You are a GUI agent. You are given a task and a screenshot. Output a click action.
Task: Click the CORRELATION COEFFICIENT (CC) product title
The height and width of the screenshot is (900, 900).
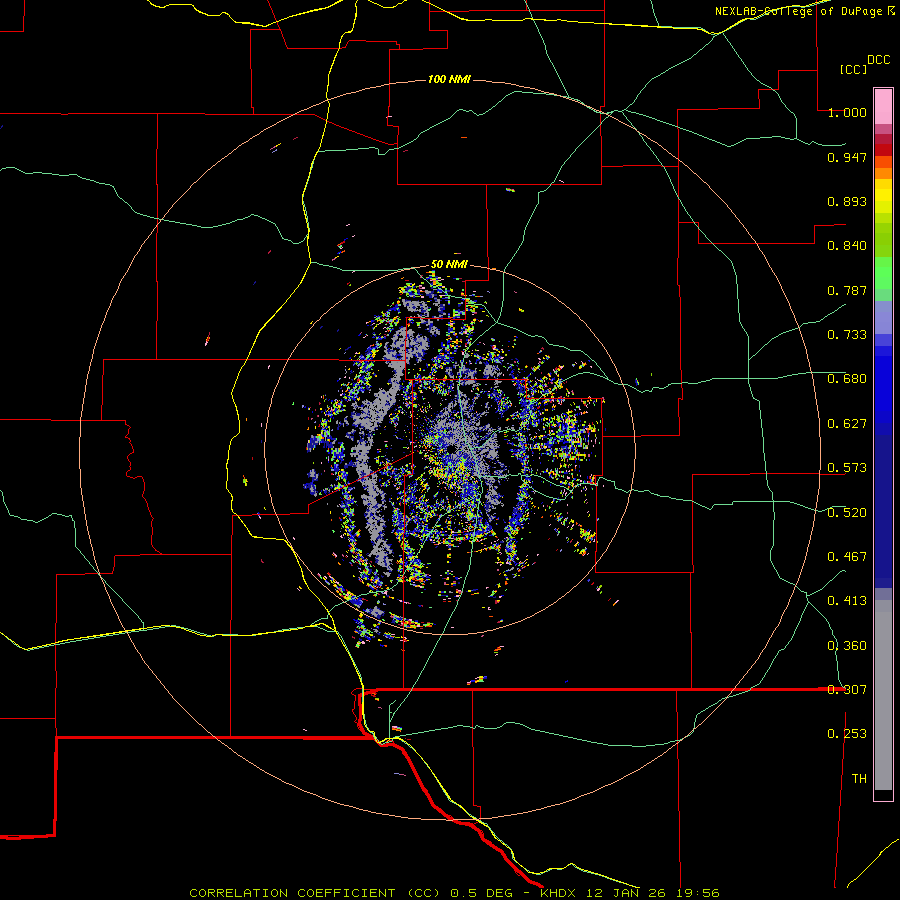[x=315, y=893]
